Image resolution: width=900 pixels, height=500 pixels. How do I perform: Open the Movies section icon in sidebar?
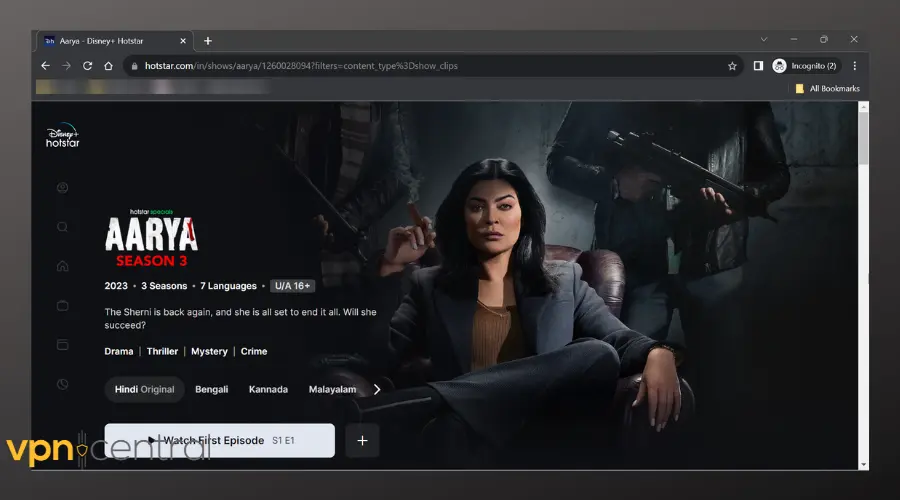pyautogui.click(x=63, y=345)
